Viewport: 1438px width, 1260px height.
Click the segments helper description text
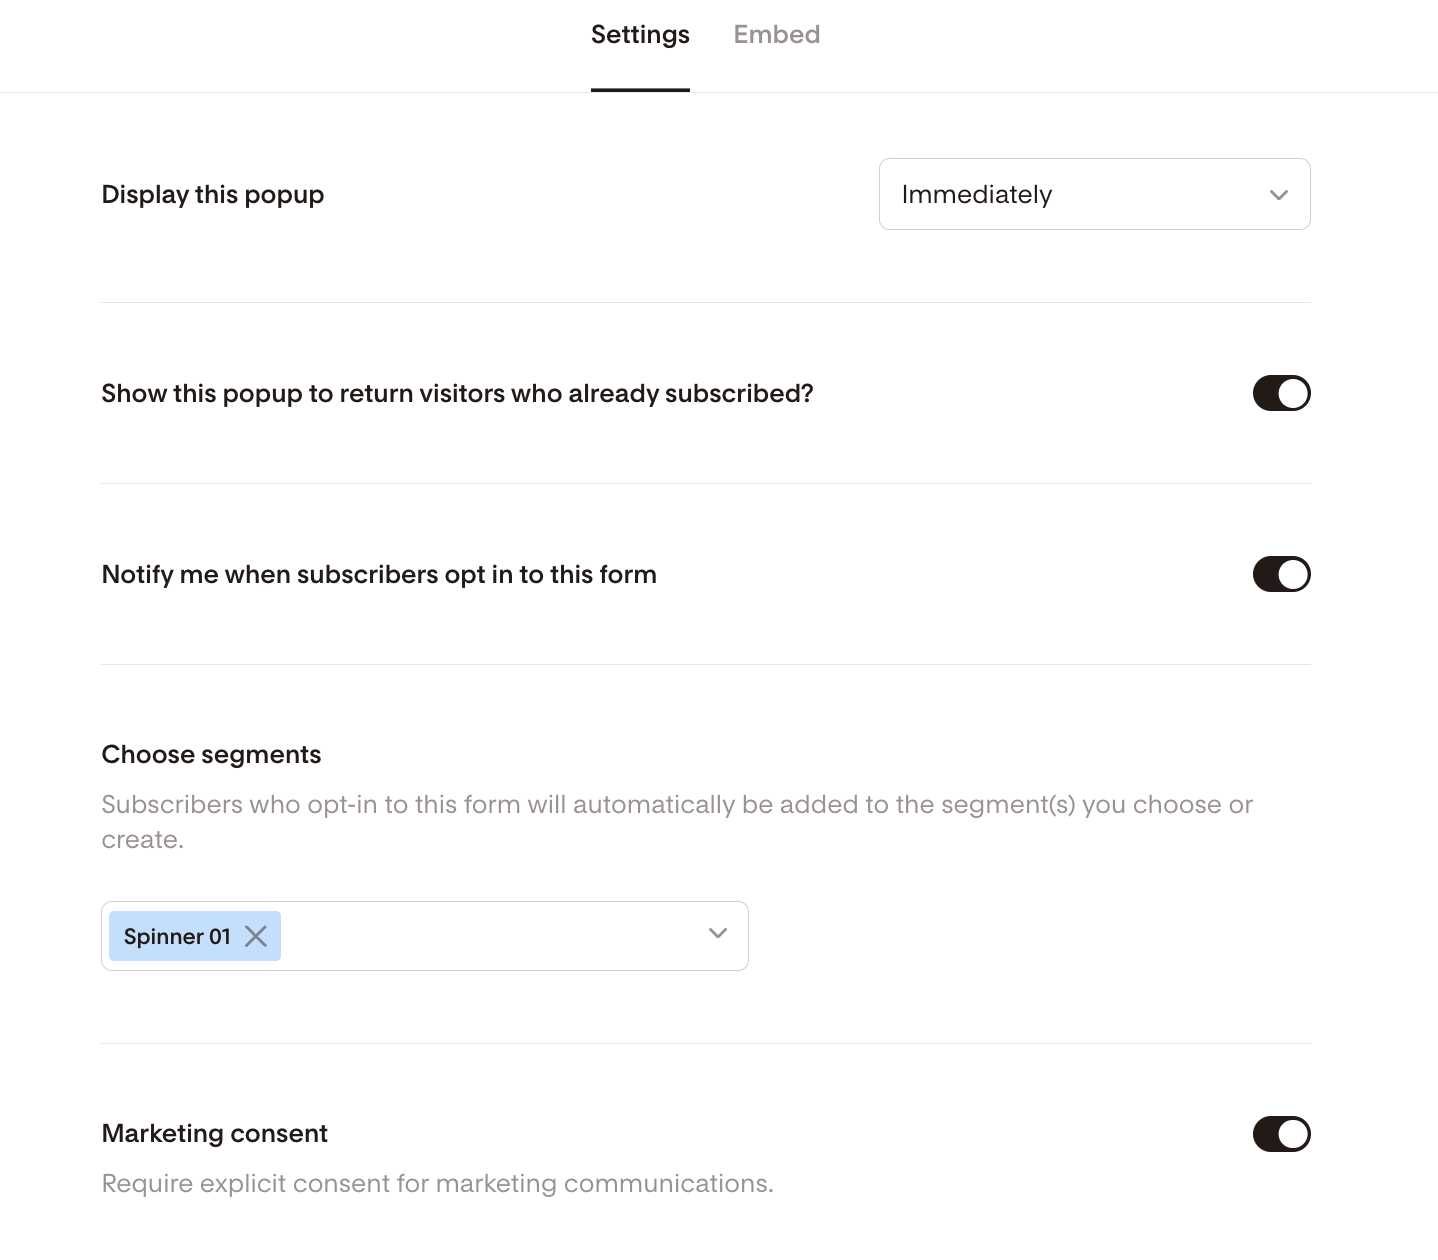676,806
